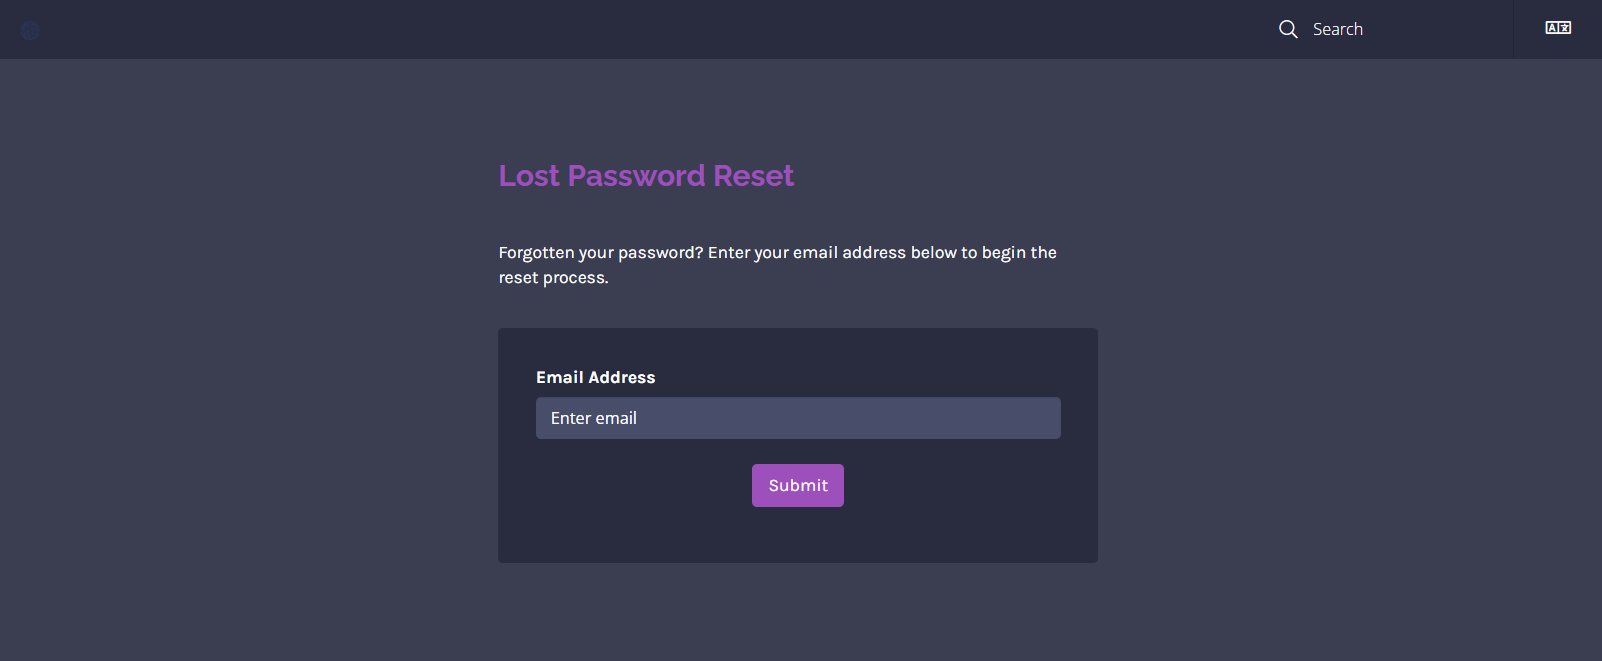Select the Search text in the header
The image size is (1602, 661).
(x=1338, y=29)
